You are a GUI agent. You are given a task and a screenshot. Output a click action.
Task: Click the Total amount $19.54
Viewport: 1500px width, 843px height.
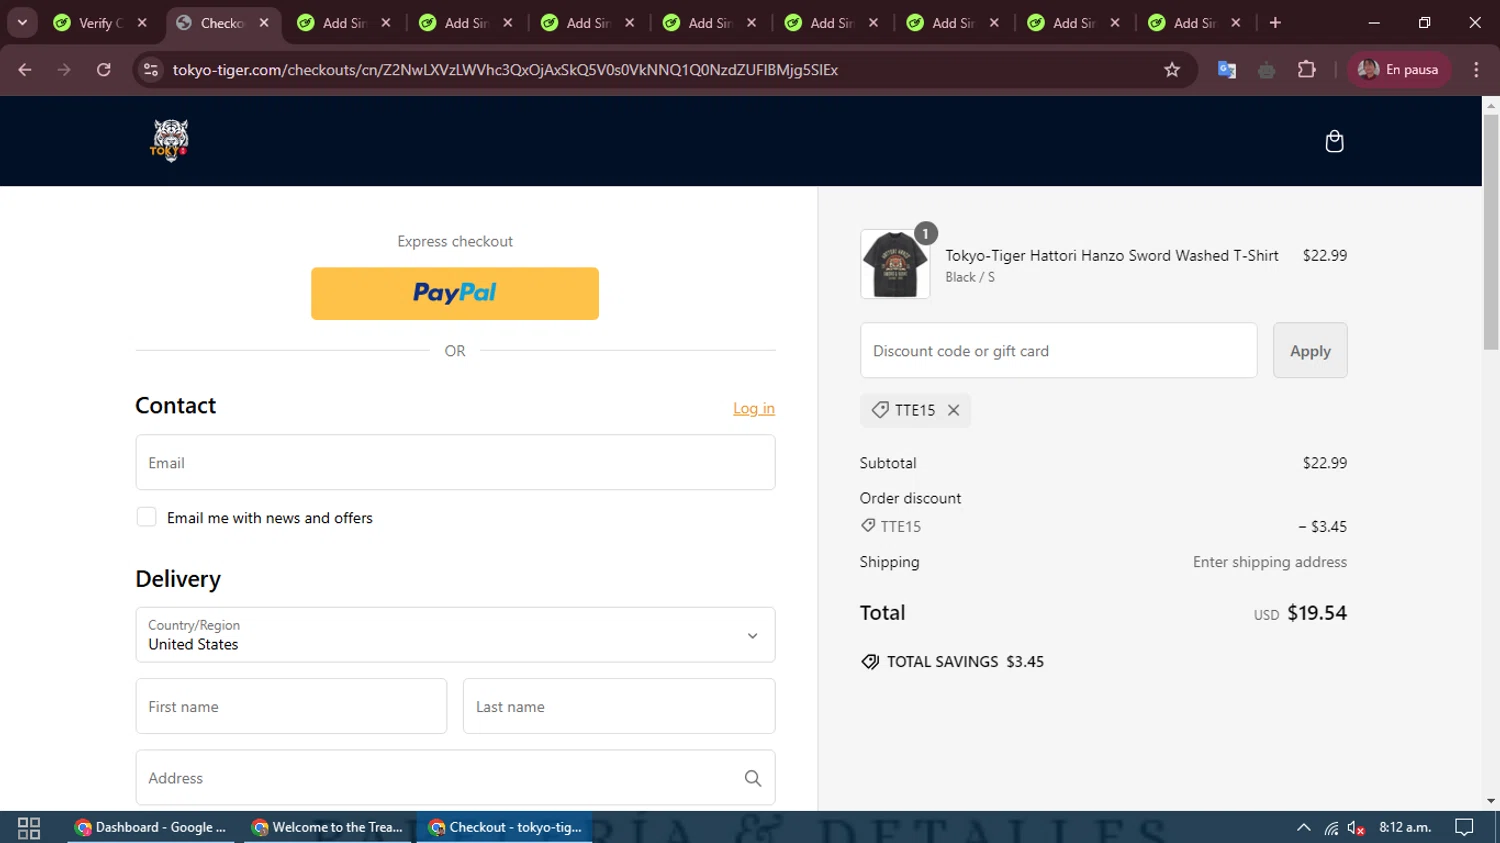(1317, 613)
